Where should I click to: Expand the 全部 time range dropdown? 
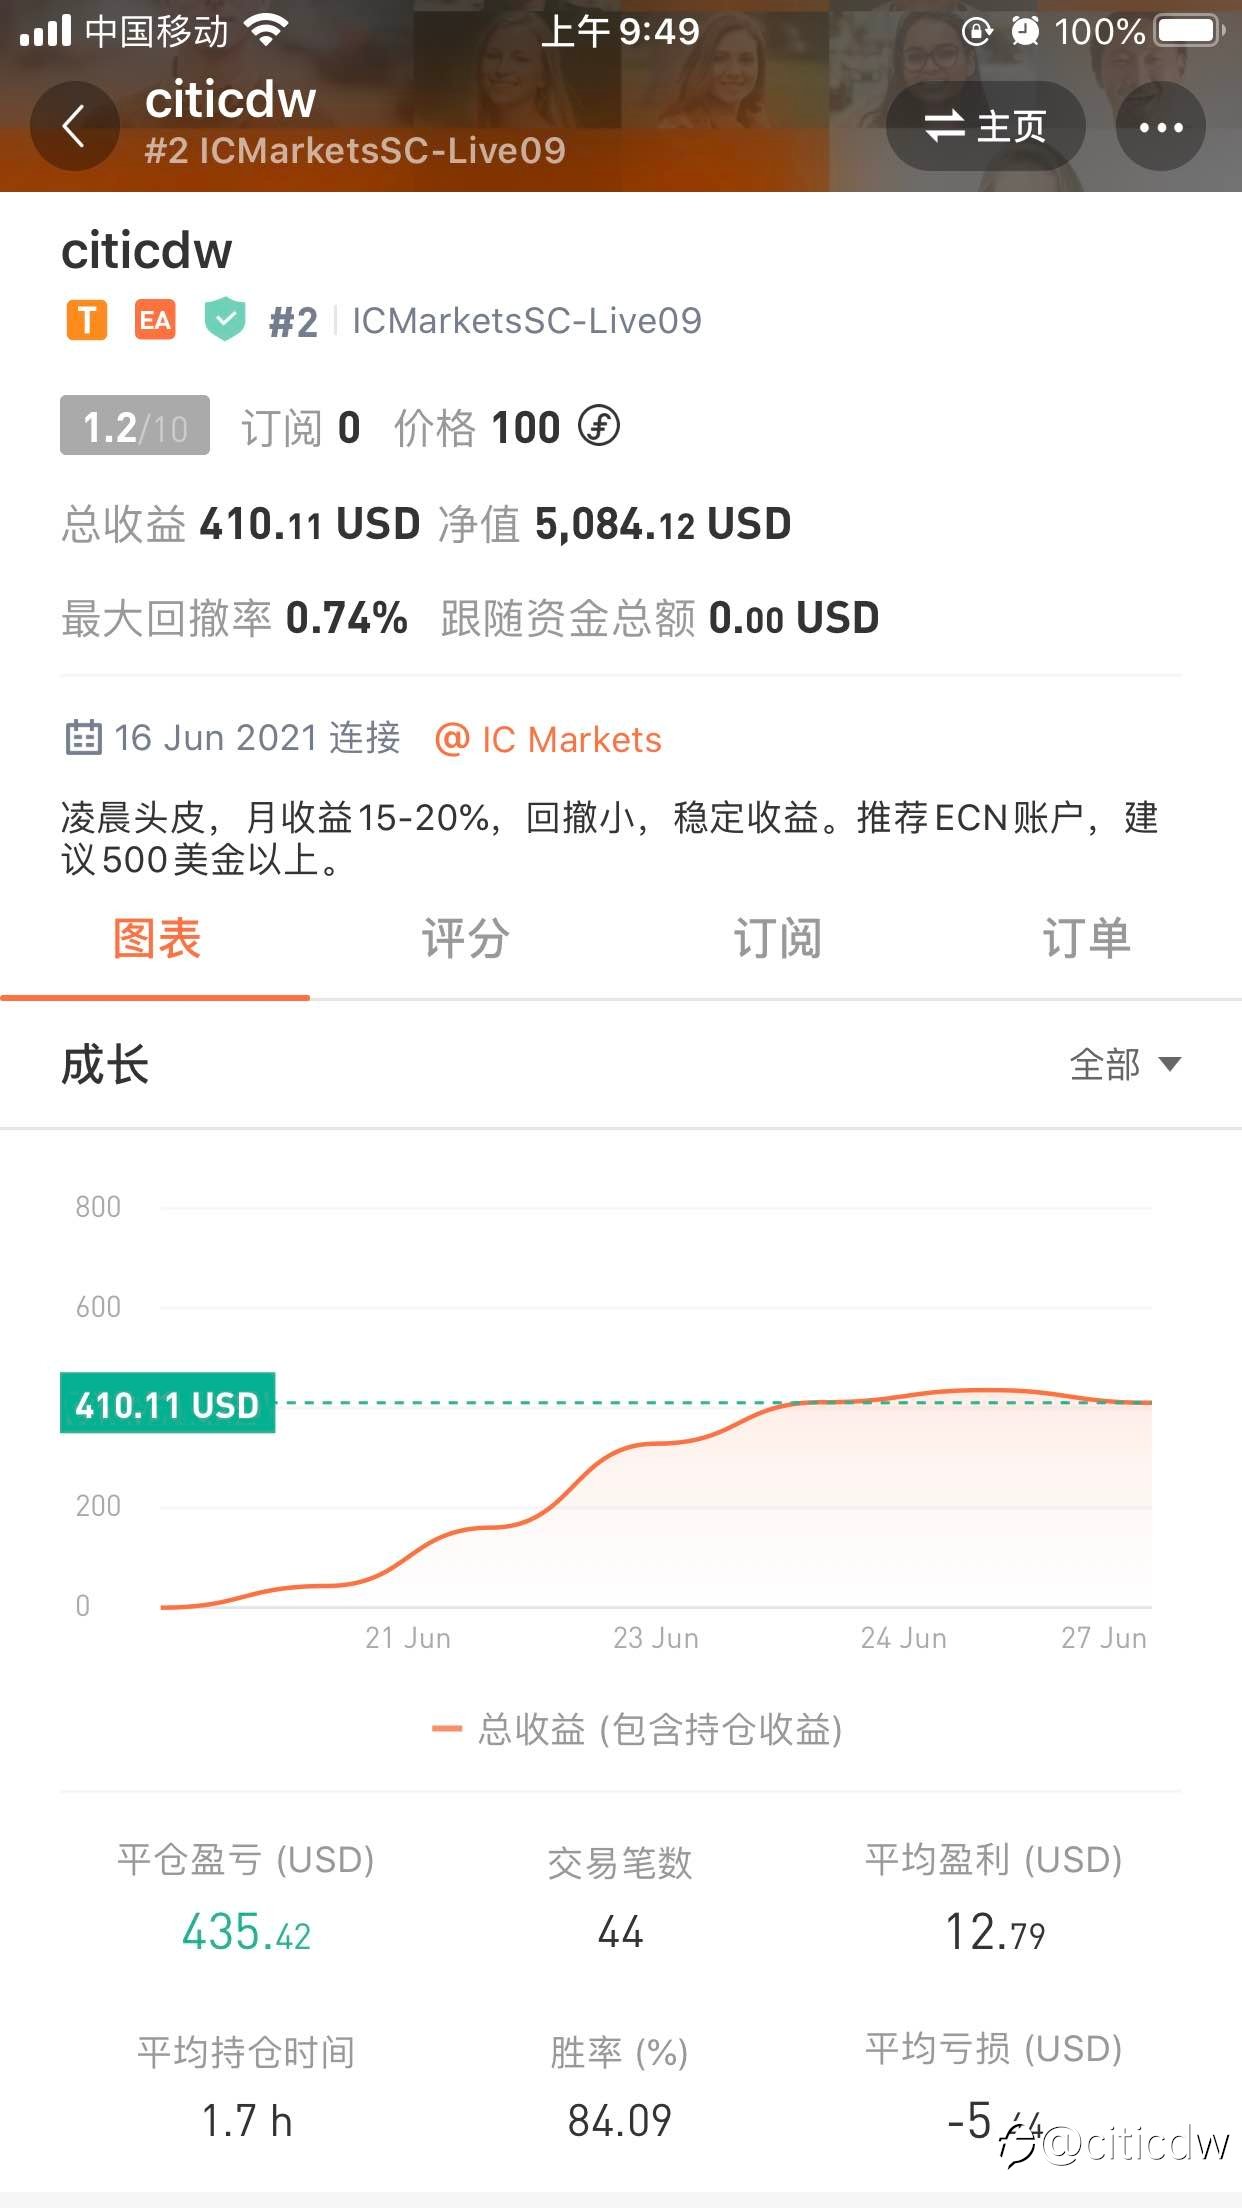1125,1064
